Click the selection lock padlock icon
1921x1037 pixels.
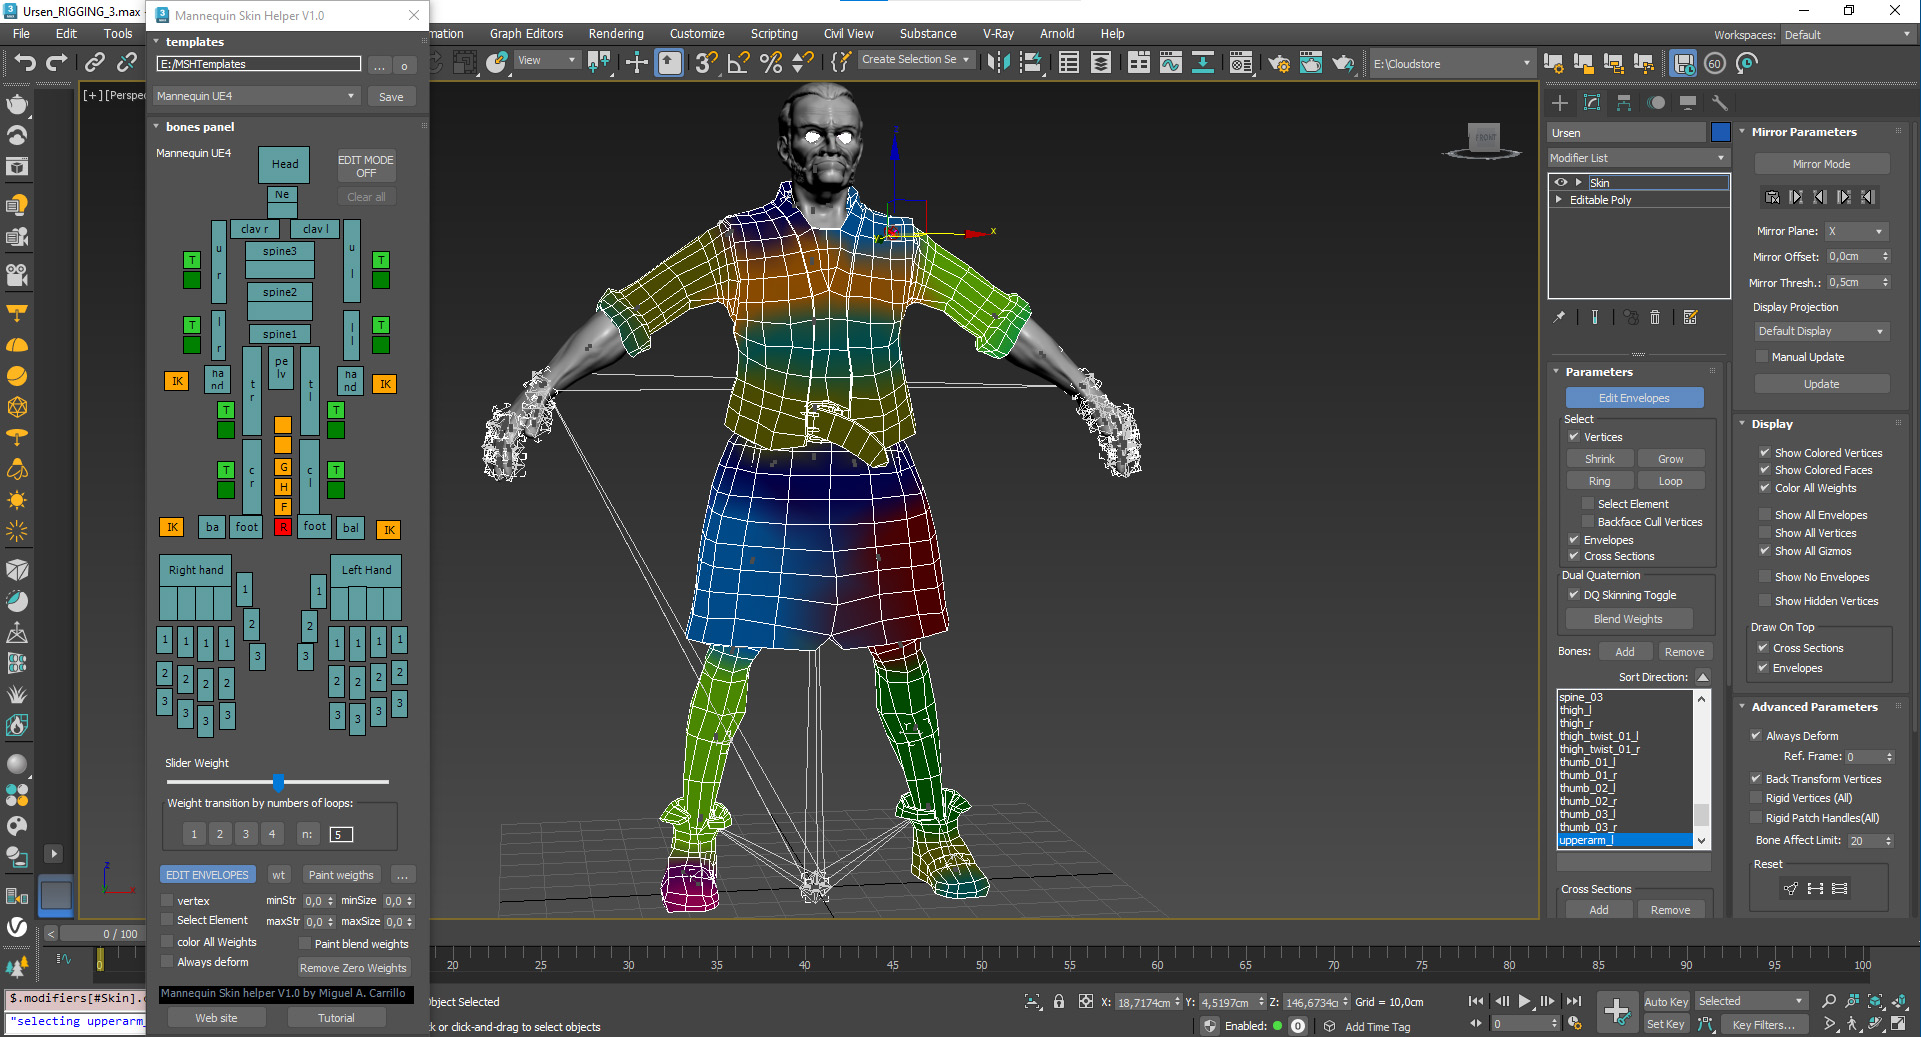coord(1058,1001)
